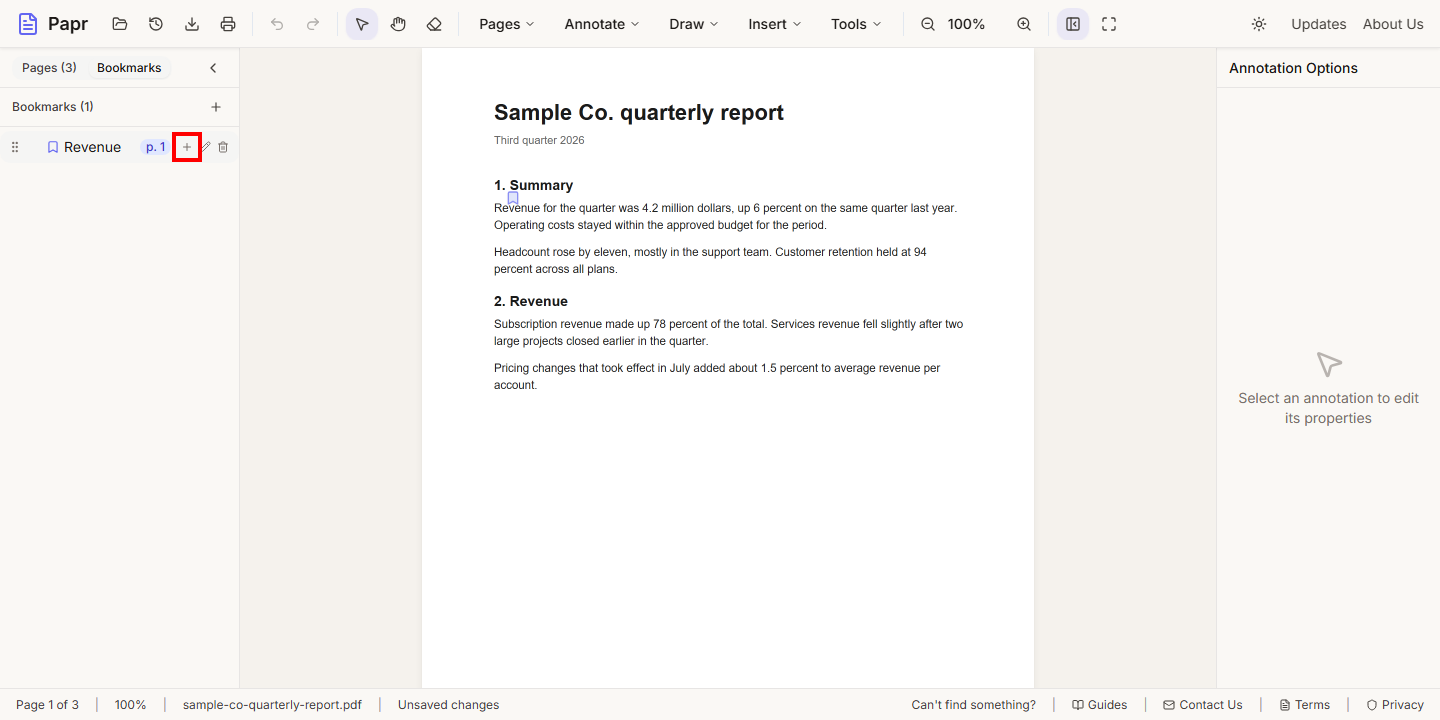Switch to the Pages (3) tab
The width and height of the screenshot is (1440, 720).
point(49,68)
